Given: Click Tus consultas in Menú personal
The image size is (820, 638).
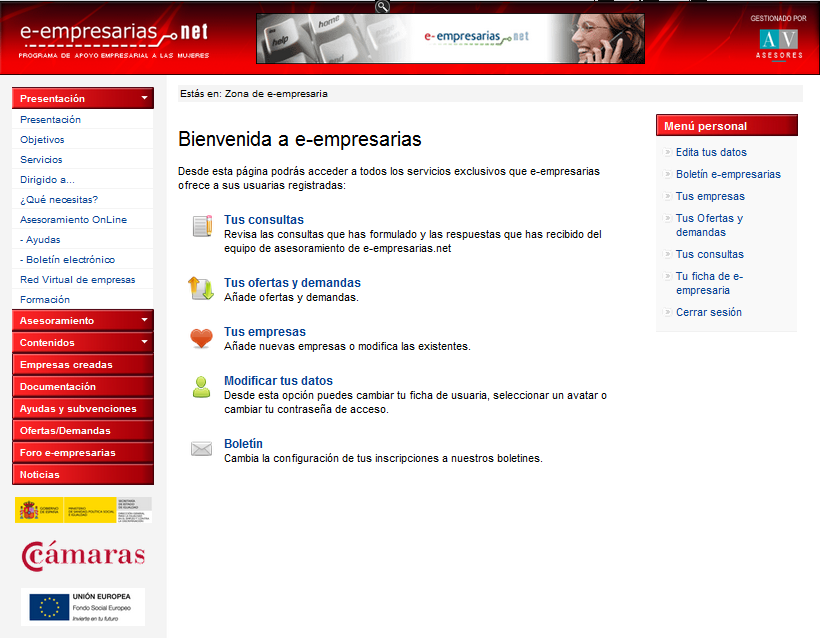Looking at the screenshot, I should click(x=709, y=254).
